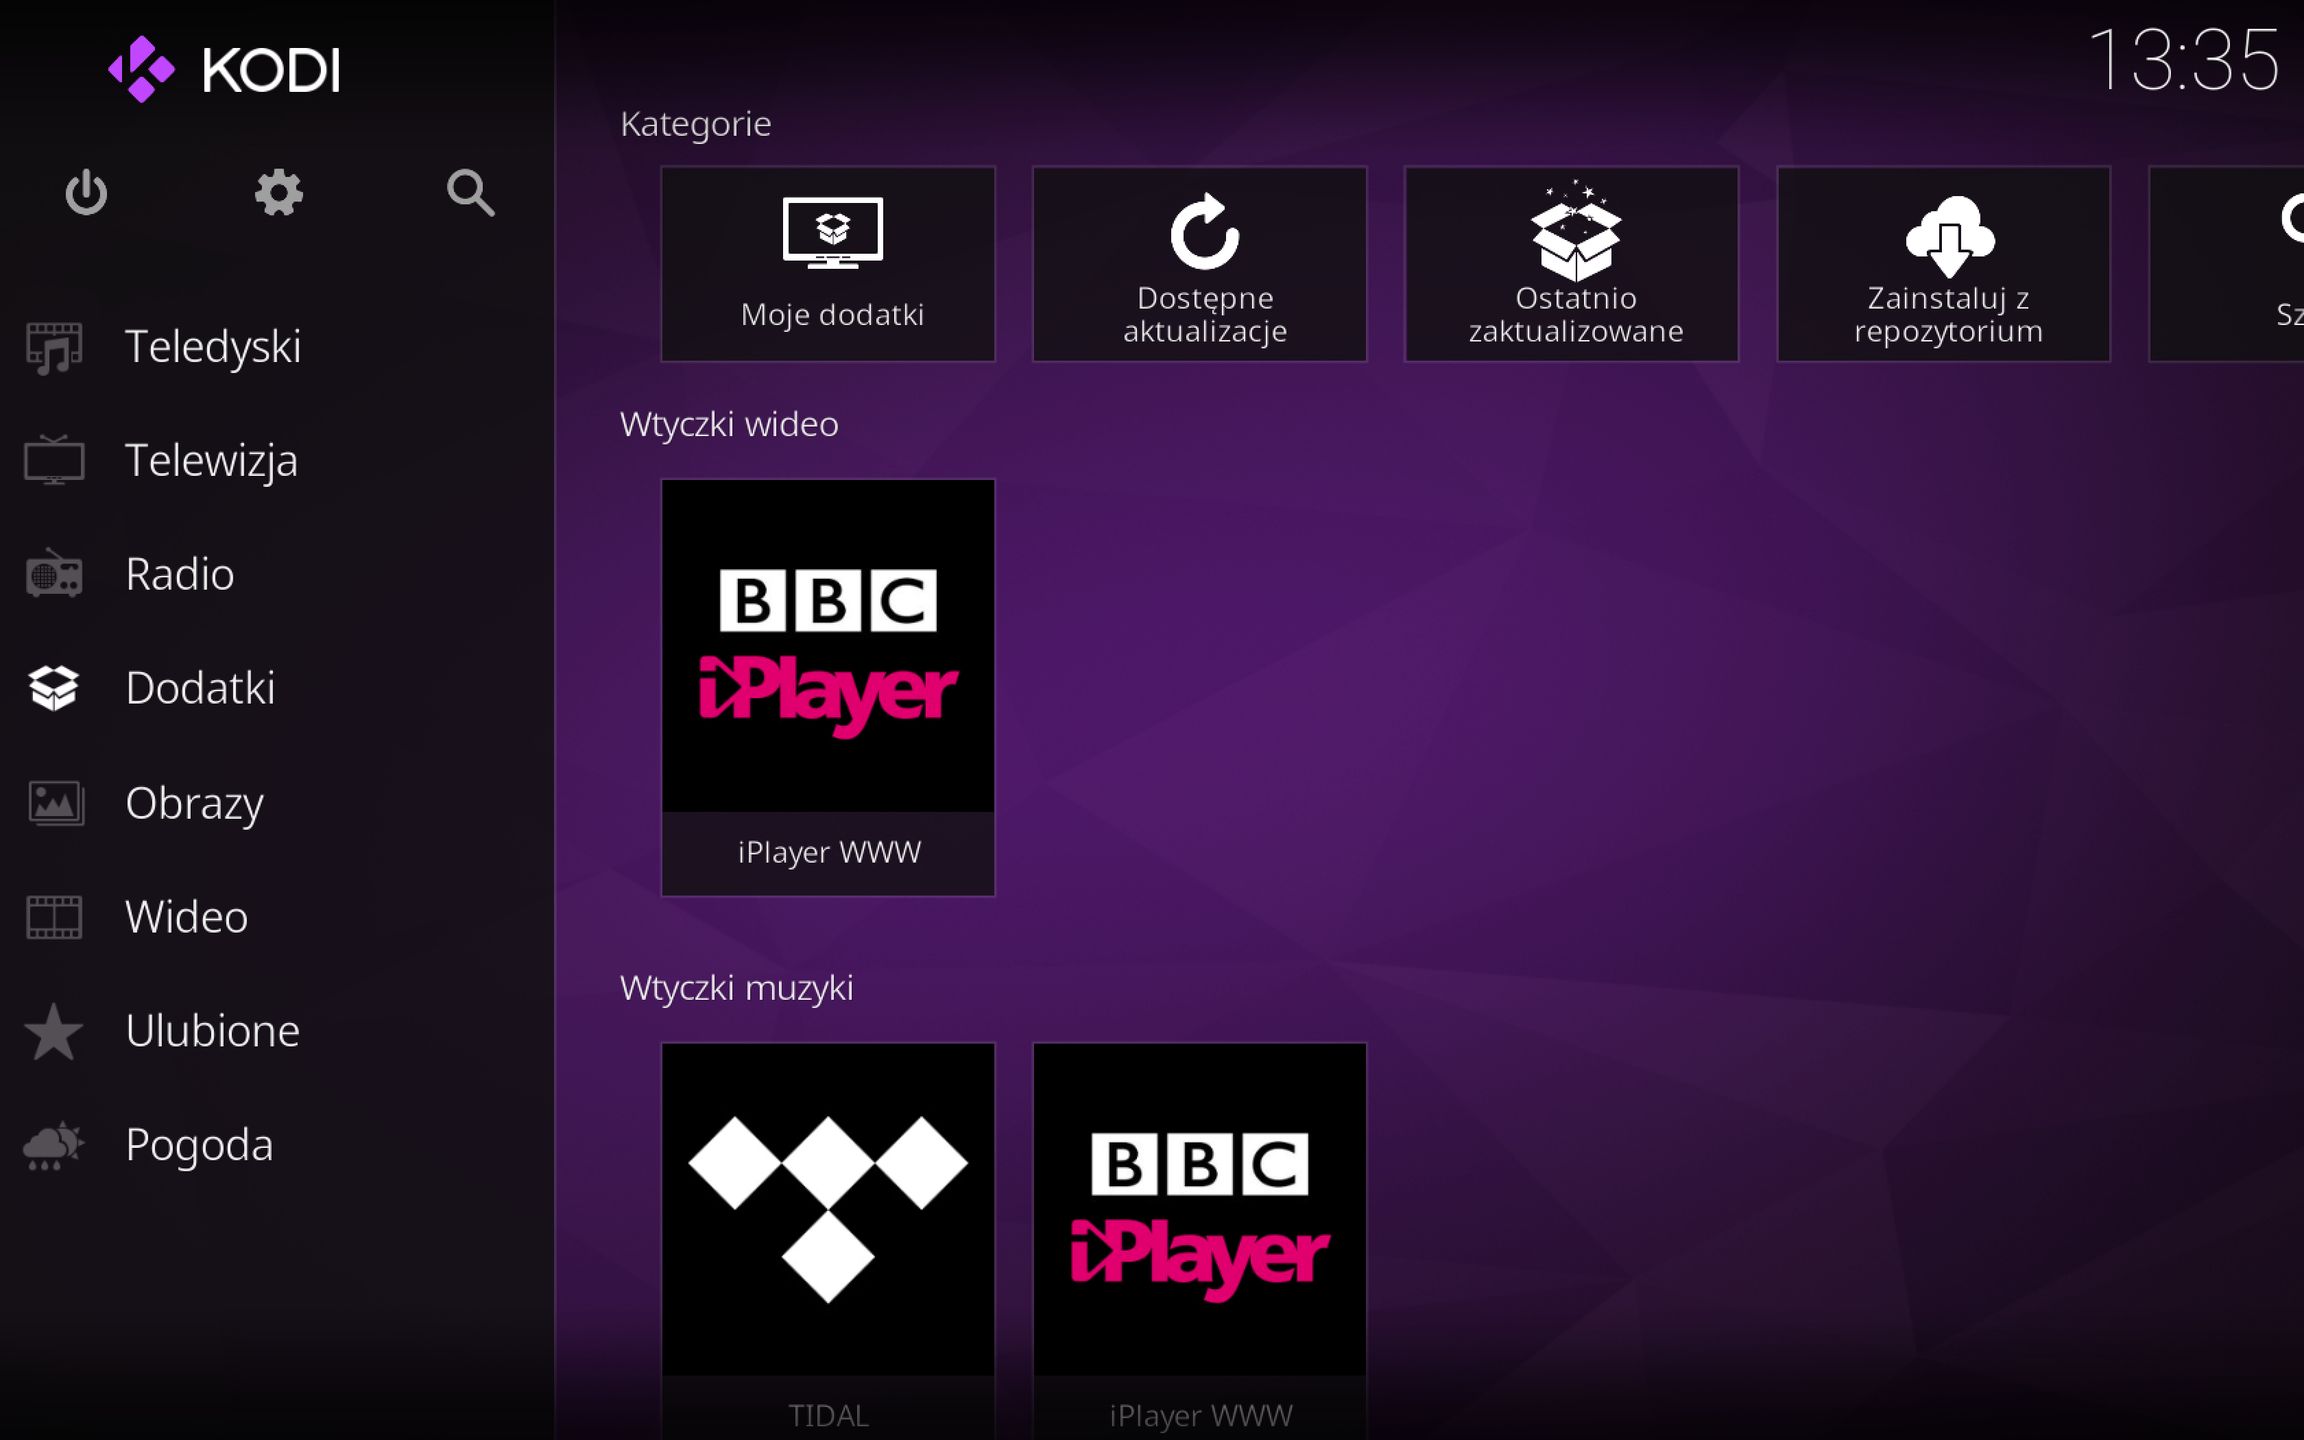The width and height of the screenshot is (2304, 1440).
Task: Open Ostatnio zaktualizowane category
Action: click(1572, 264)
